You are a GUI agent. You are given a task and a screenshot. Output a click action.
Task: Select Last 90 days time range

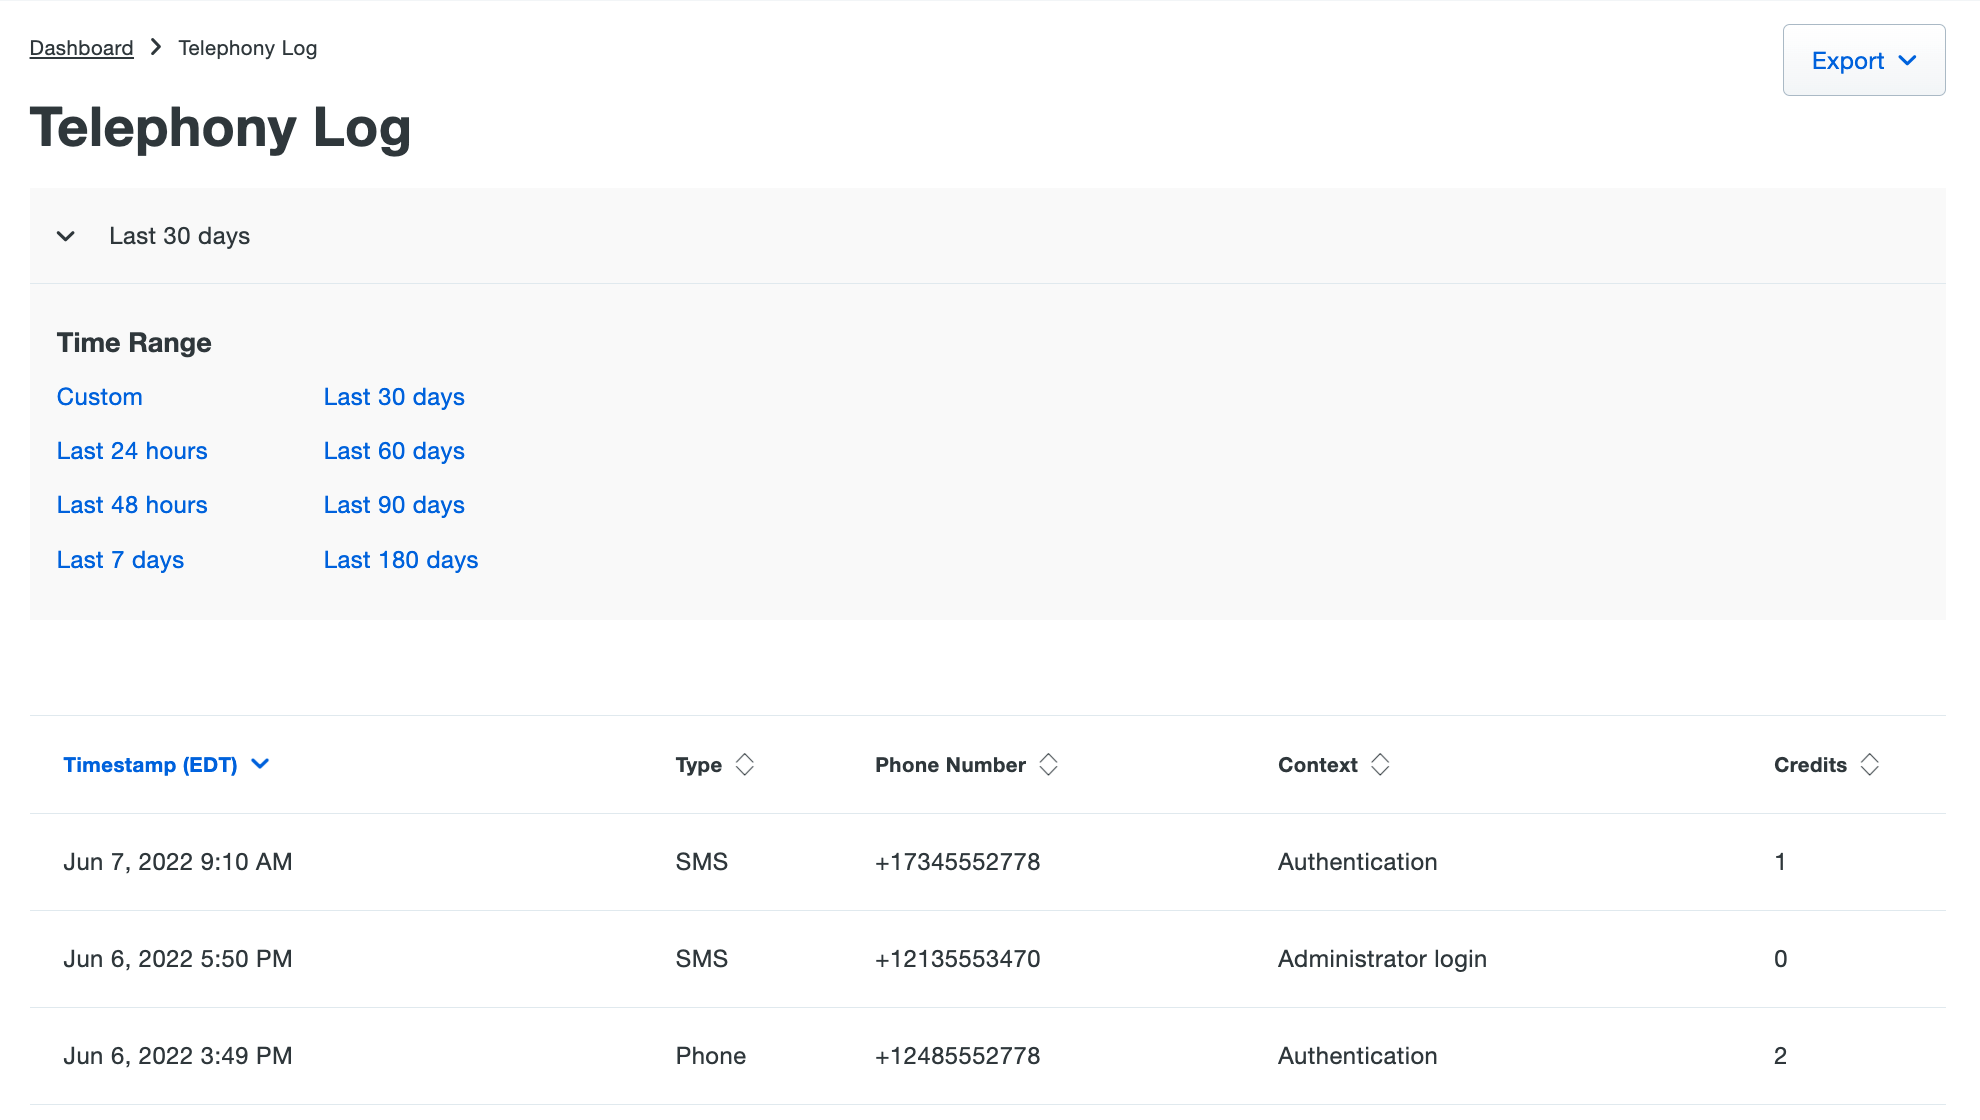(394, 504)
